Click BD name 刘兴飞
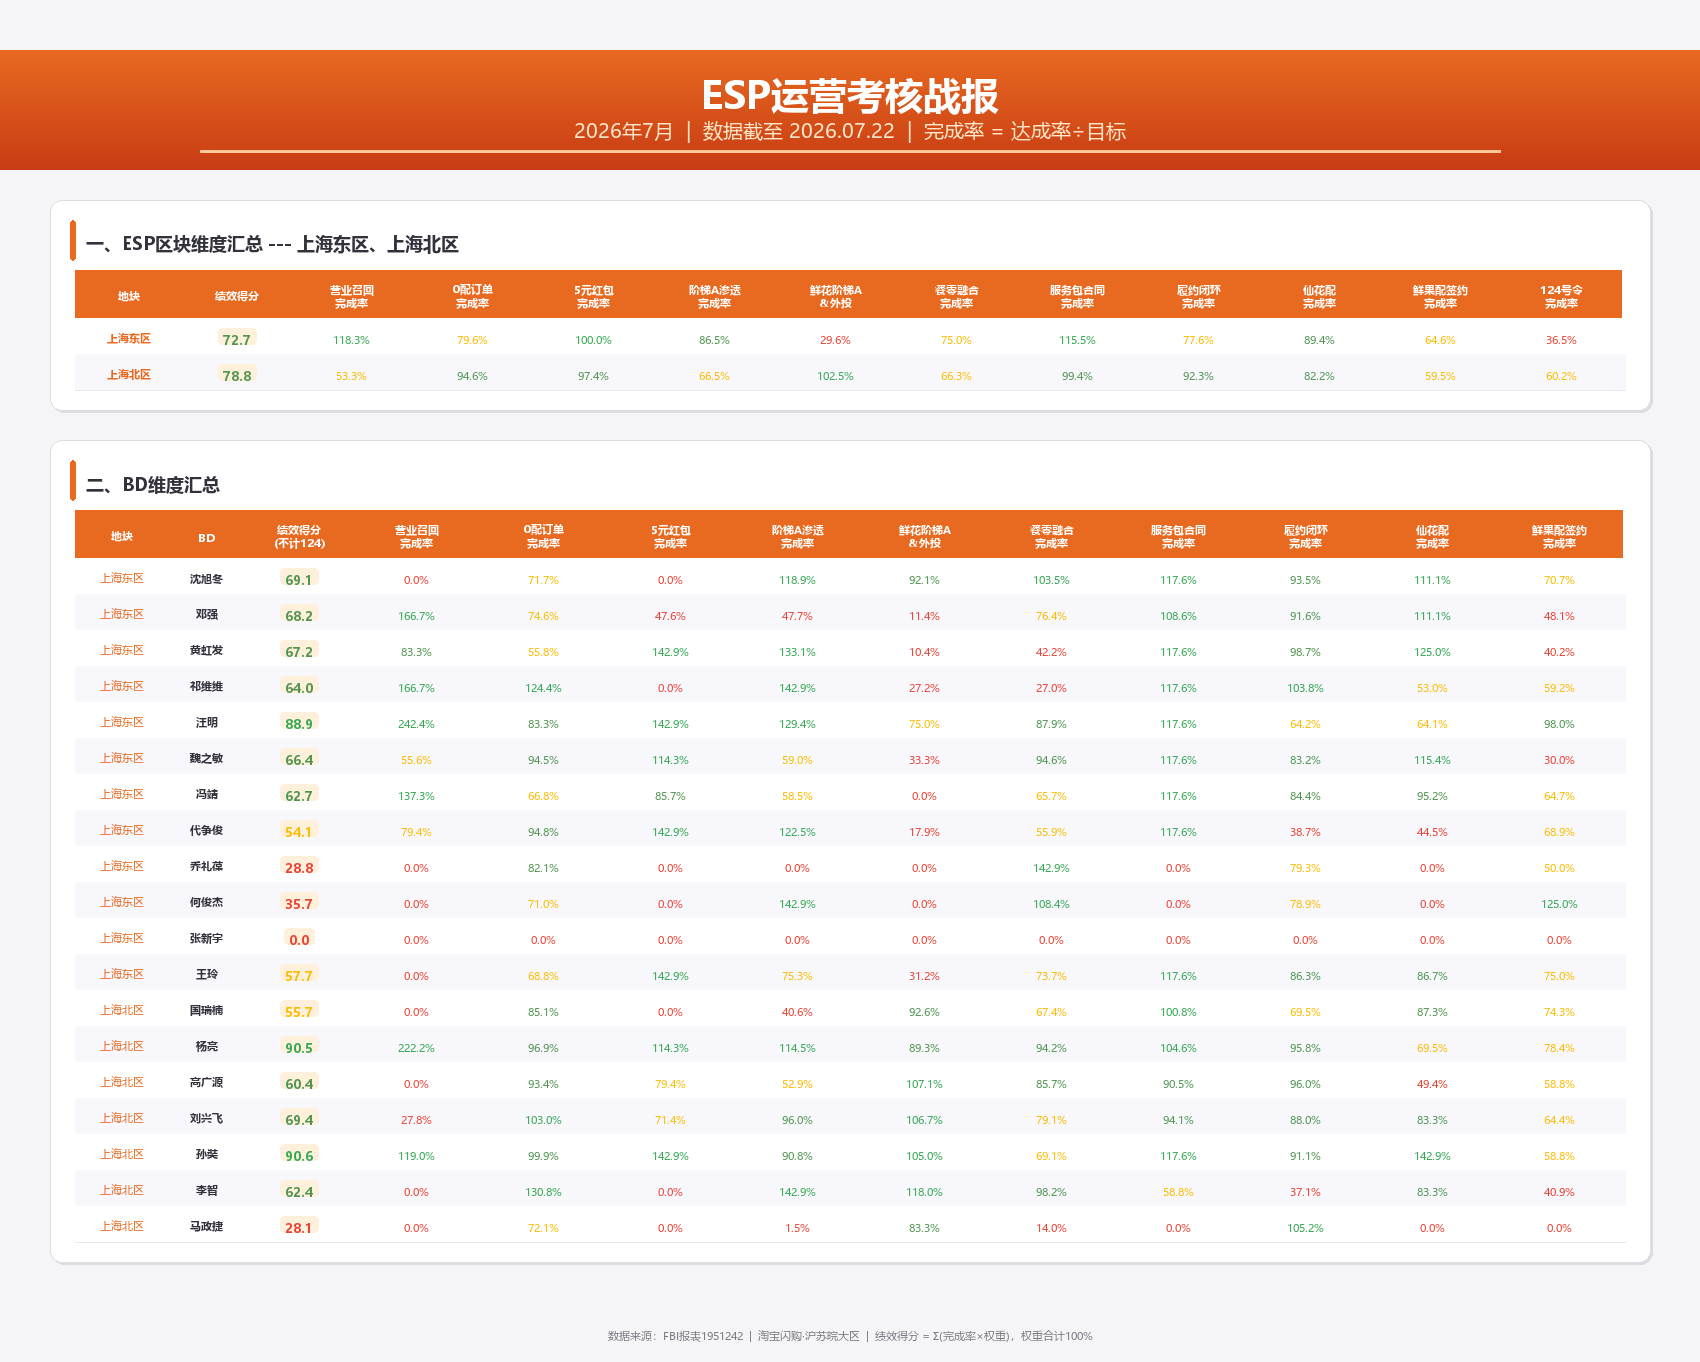1700x1362 pixels. coord(207,1119)
